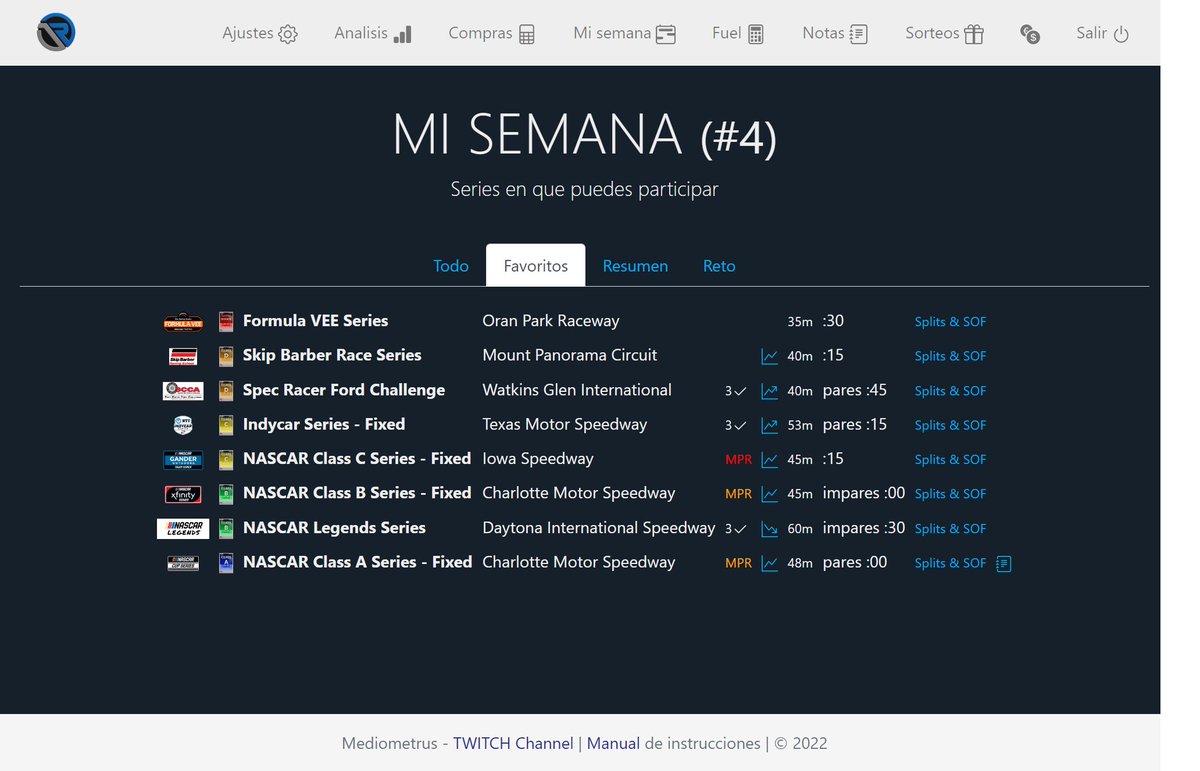This screenshot has width=1200, height=771.
Task: Click license badge for NASCAR Class B Series
Action: 226,494
